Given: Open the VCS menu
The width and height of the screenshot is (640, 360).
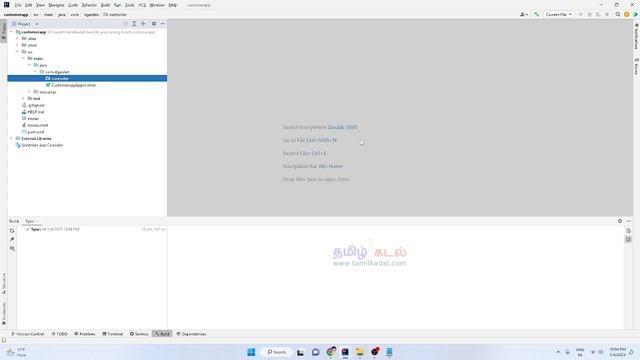Looking at the screenshot, I should click(x=142, y=5).
